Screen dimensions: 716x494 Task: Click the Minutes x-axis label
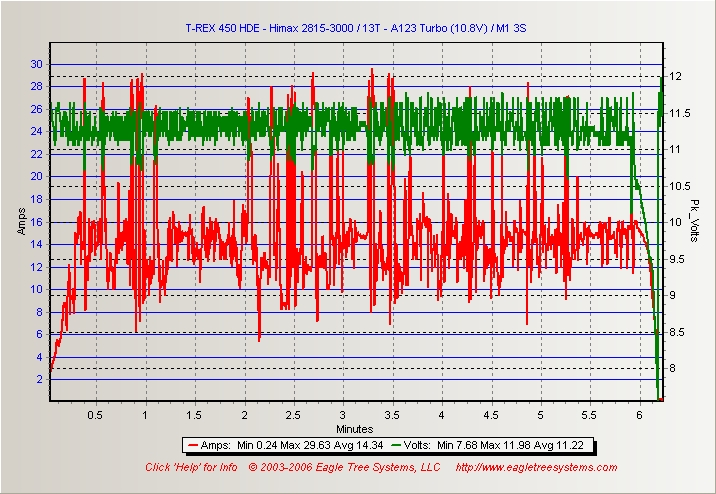[355, 429]
